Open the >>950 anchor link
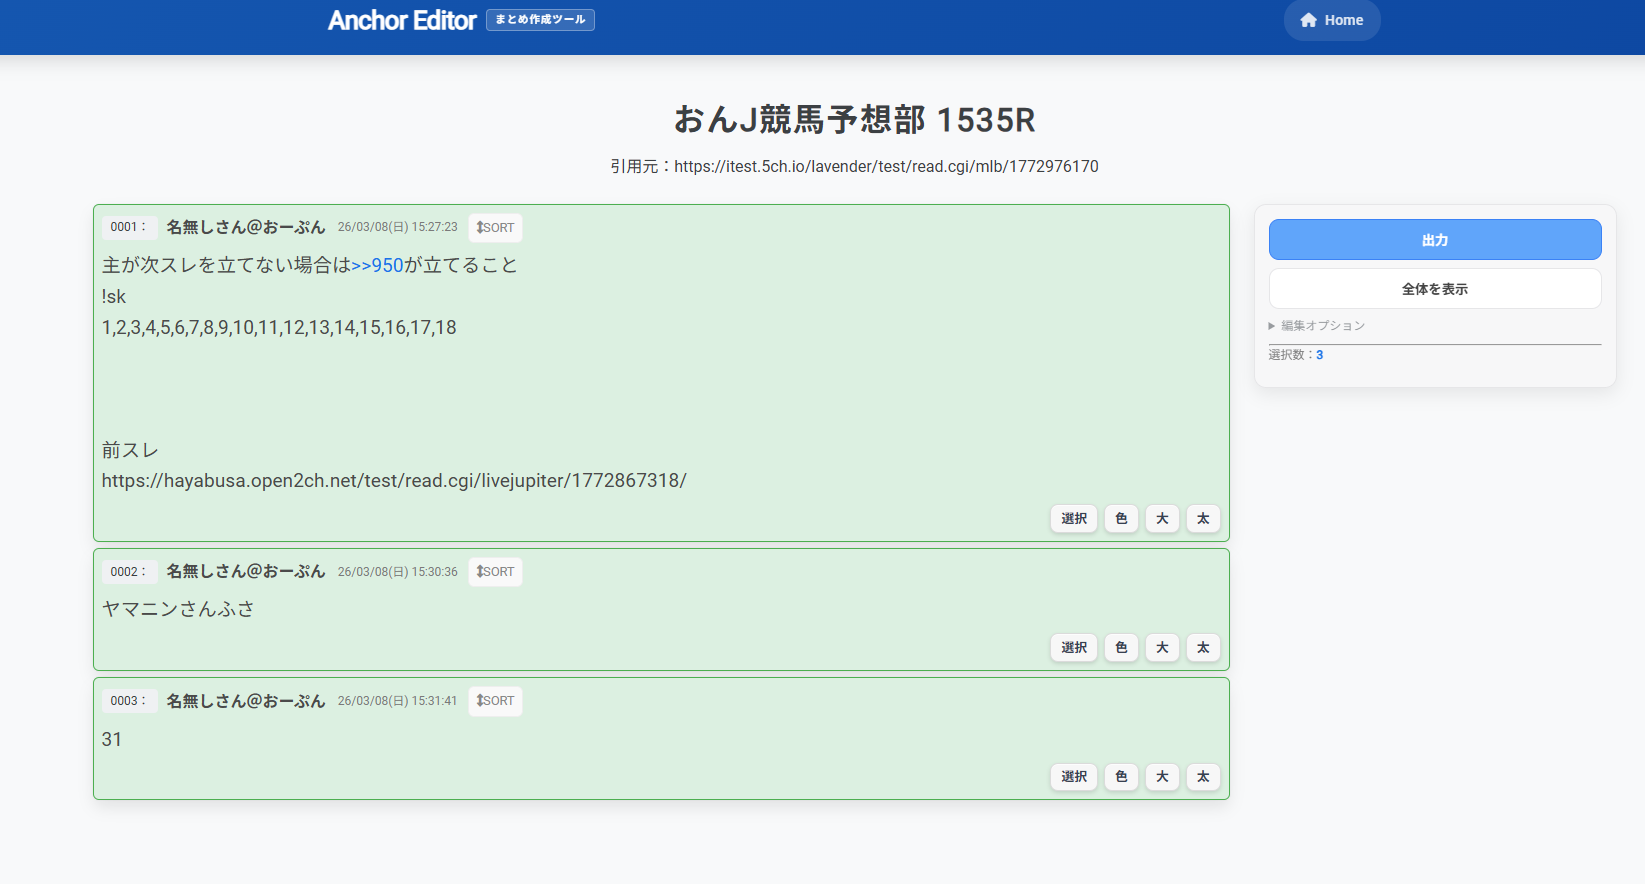 [x=377, y=266]
